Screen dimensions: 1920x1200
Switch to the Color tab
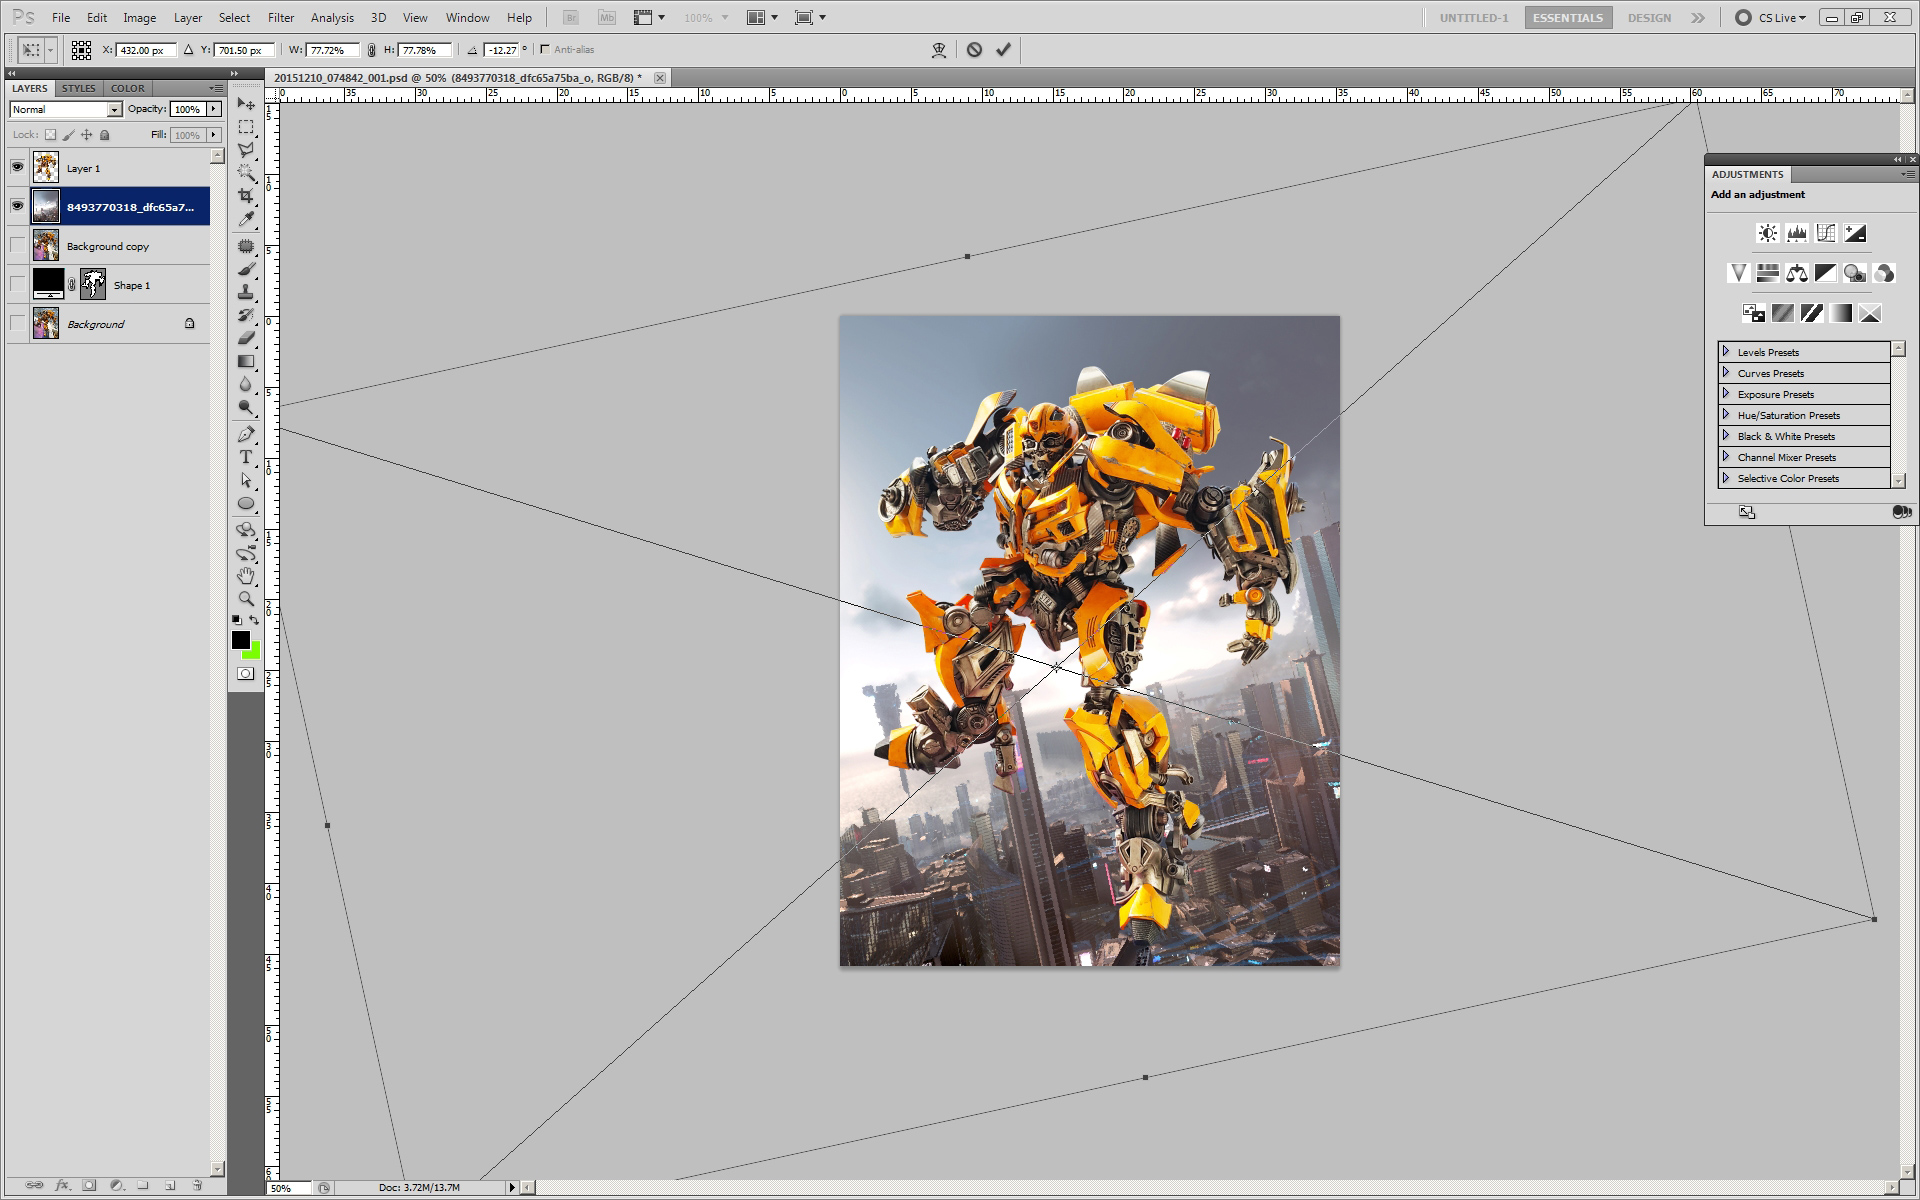pos(128,88)
